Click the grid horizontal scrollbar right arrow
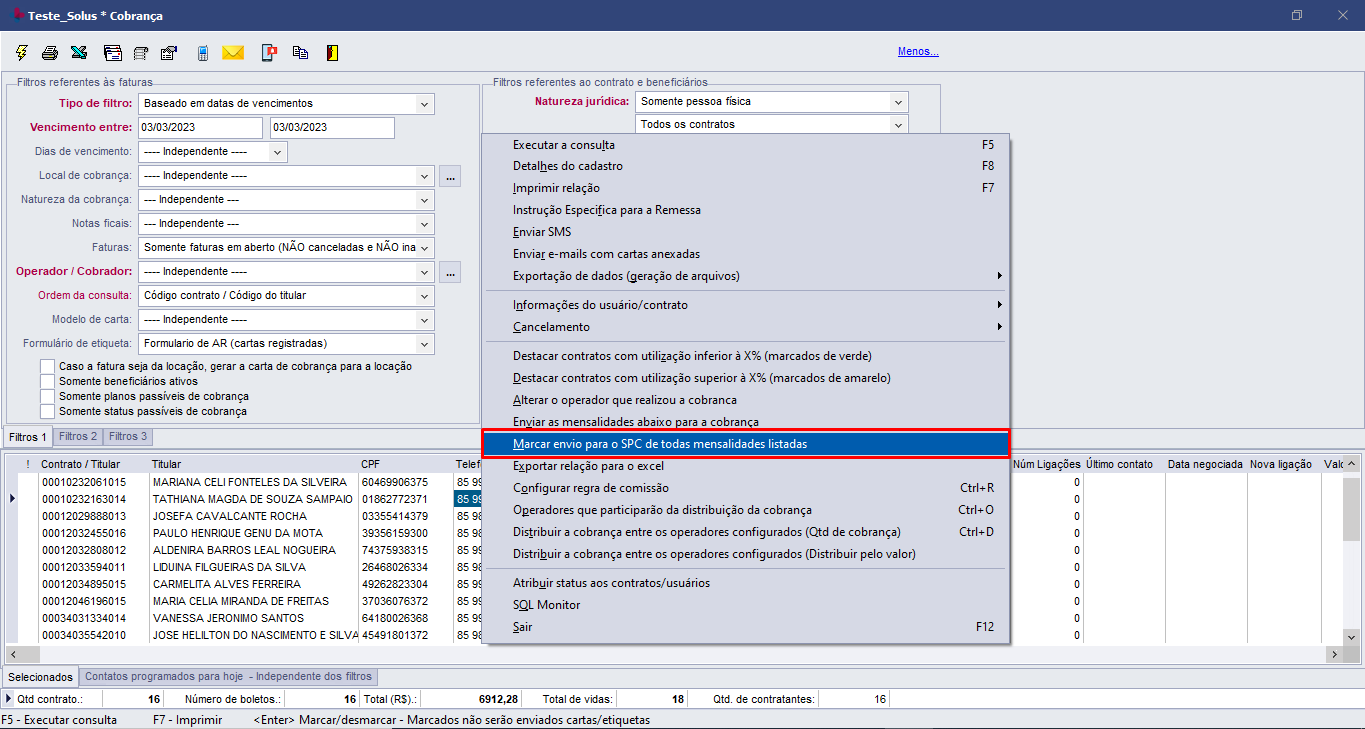1365x729 pixels. point(1333,654)
